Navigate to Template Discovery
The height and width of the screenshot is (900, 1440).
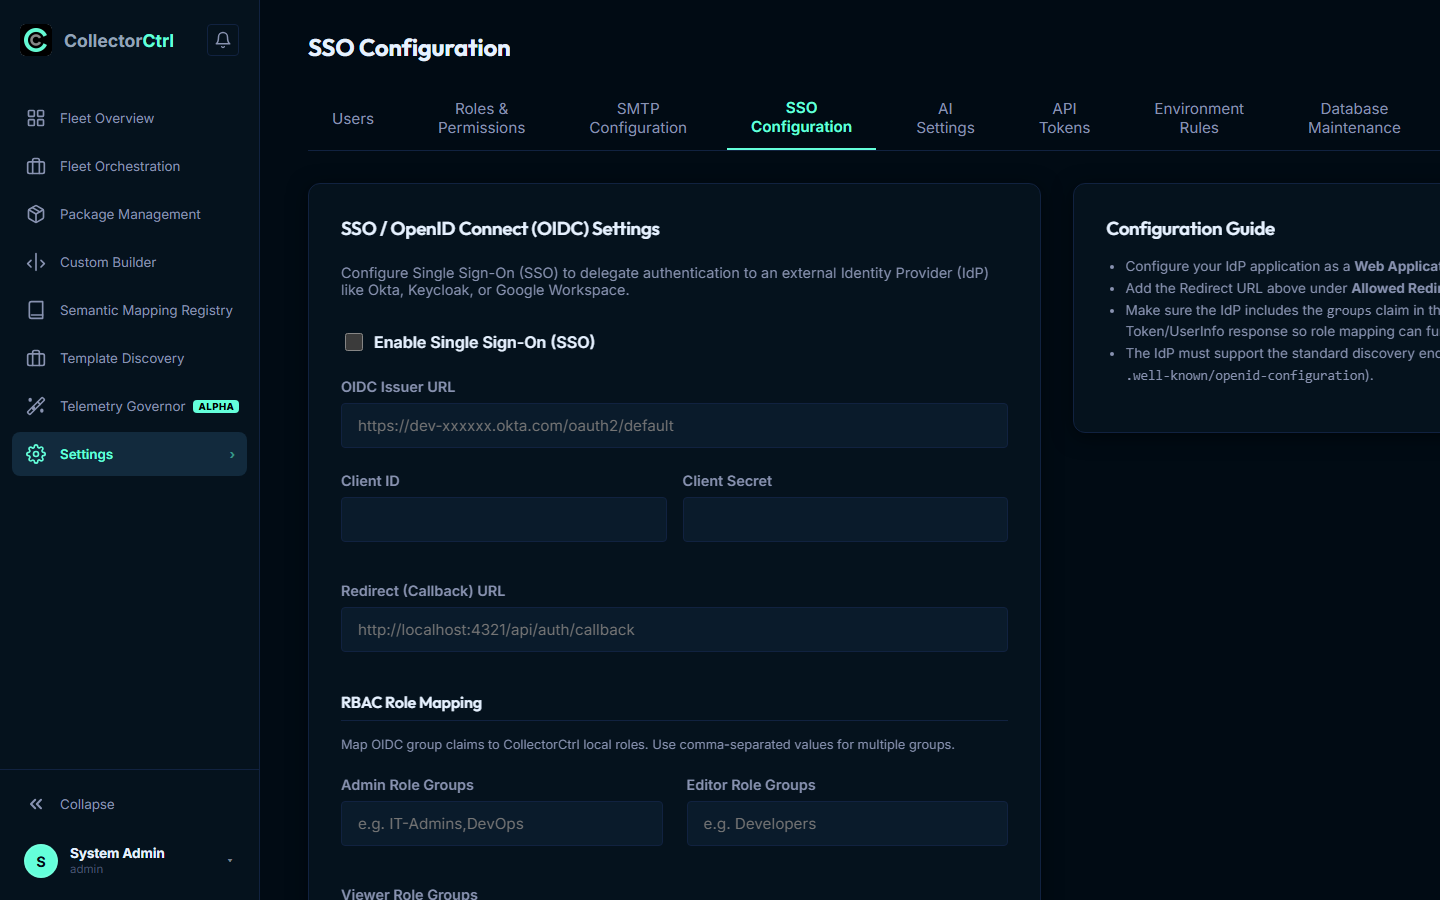pos(129,358)
